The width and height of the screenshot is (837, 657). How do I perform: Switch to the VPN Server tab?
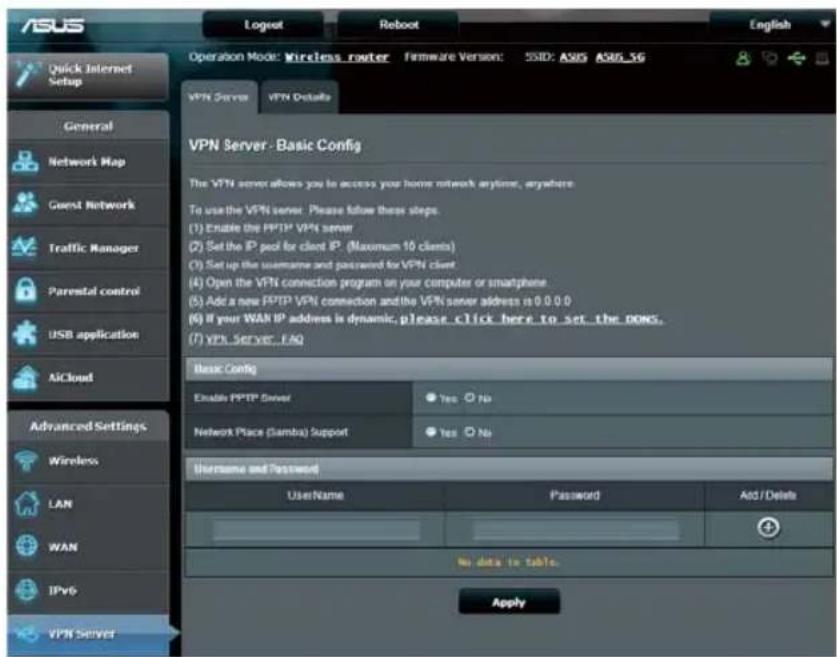[x=219, y=97]
